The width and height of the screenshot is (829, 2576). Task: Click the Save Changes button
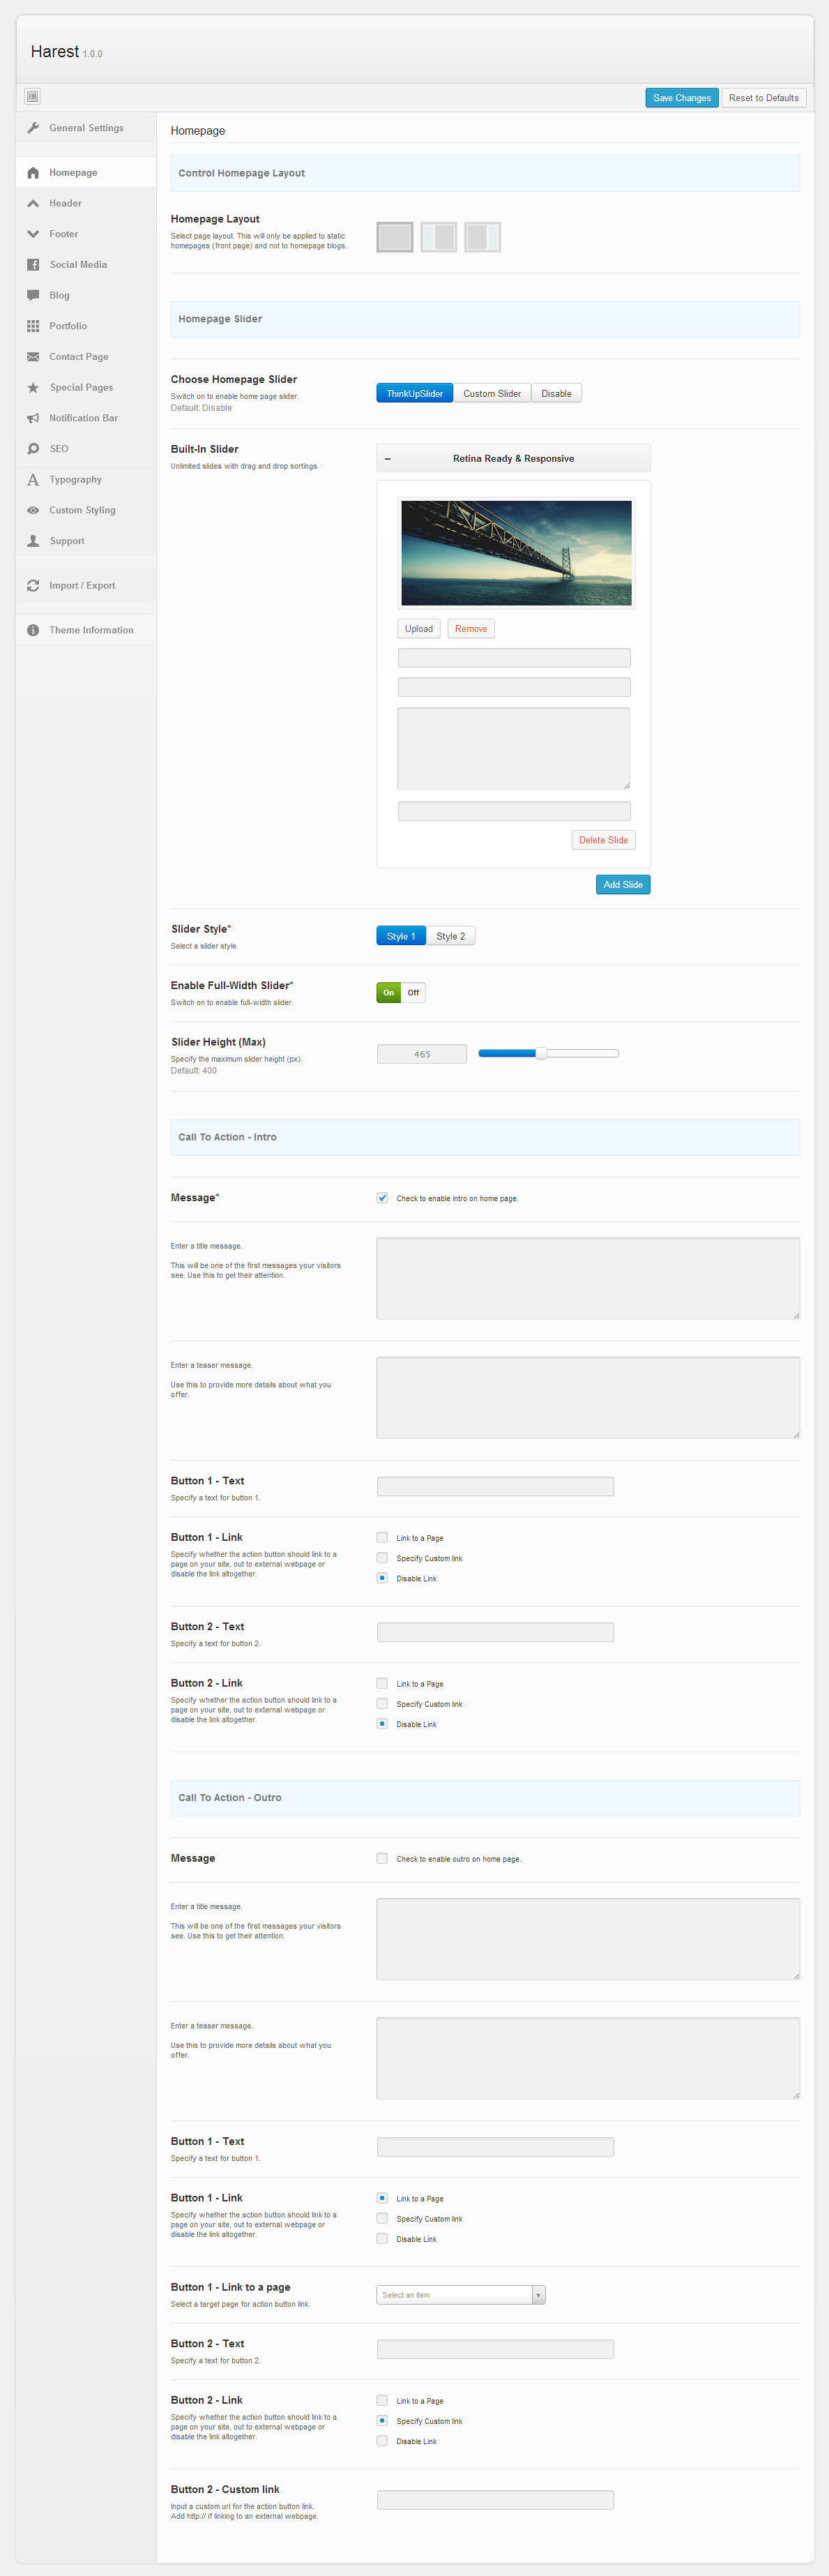[681, 98]
